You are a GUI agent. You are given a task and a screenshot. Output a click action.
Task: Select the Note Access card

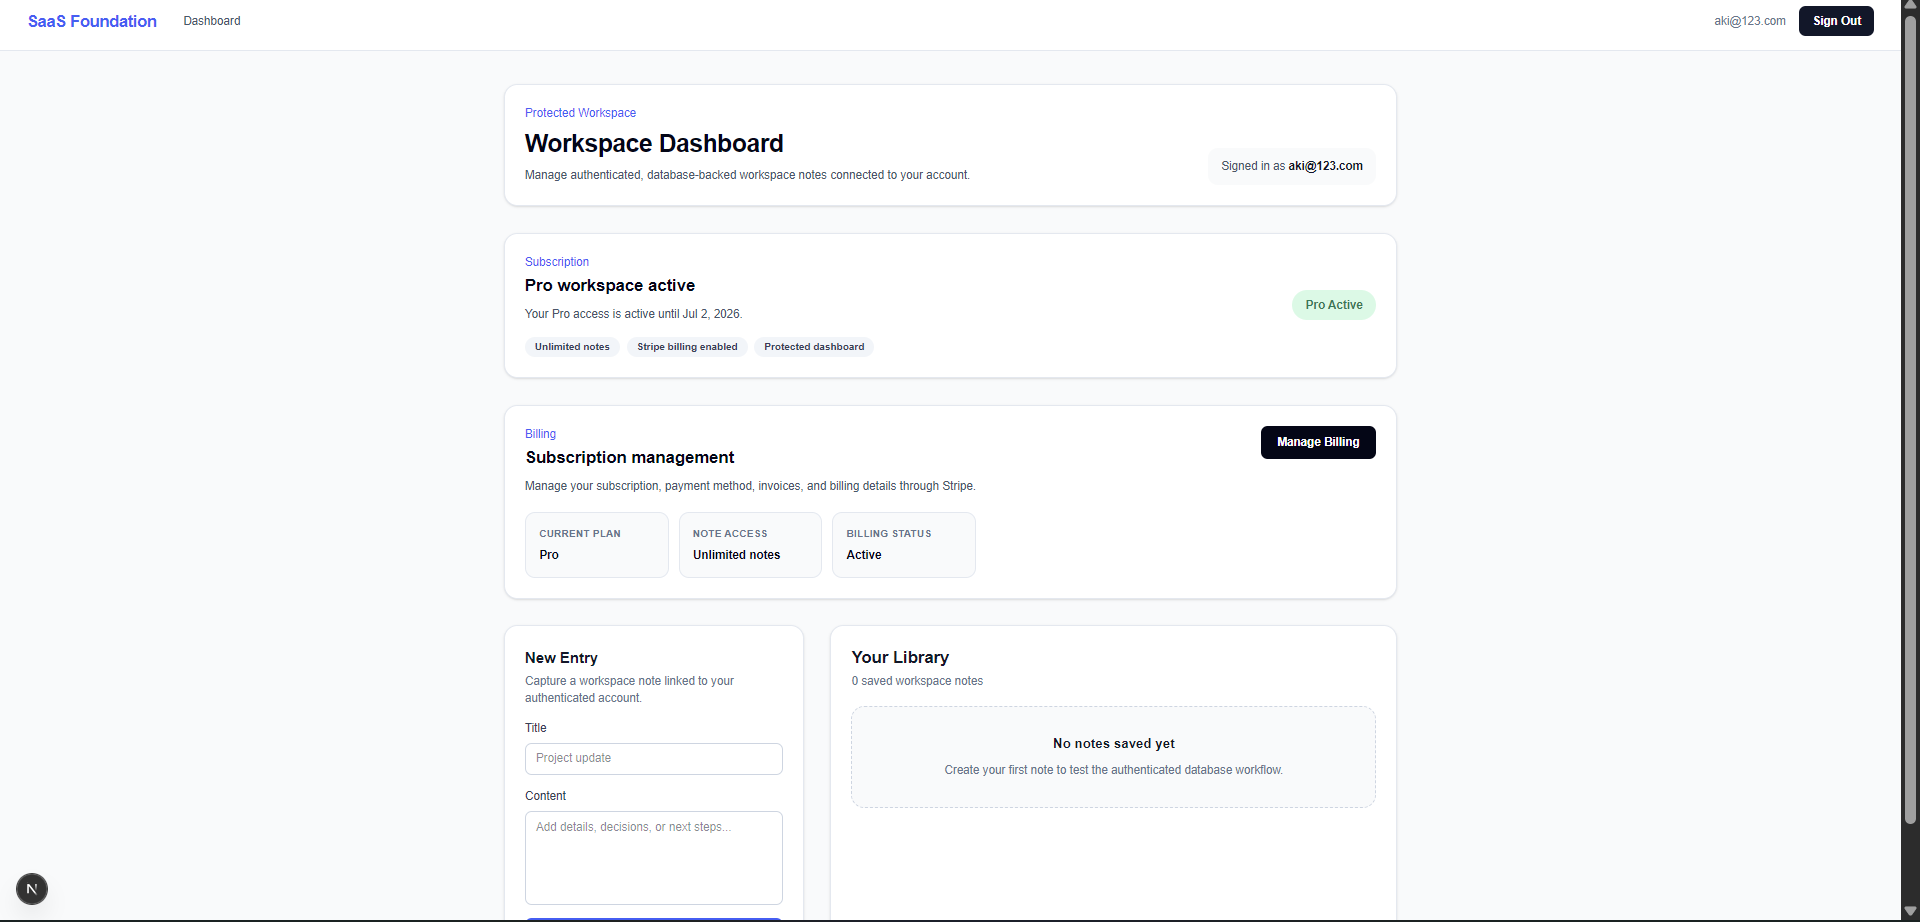pyautogui.click(x=750, y=545)
